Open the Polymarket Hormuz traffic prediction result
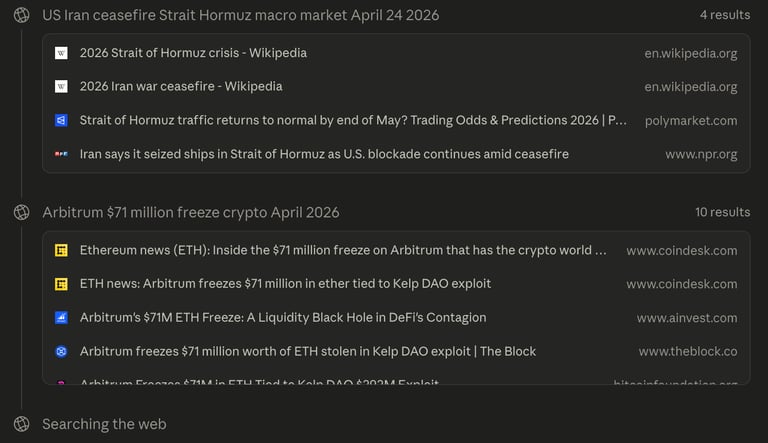This screenshot has width=768, height=443. pos(353,121)
